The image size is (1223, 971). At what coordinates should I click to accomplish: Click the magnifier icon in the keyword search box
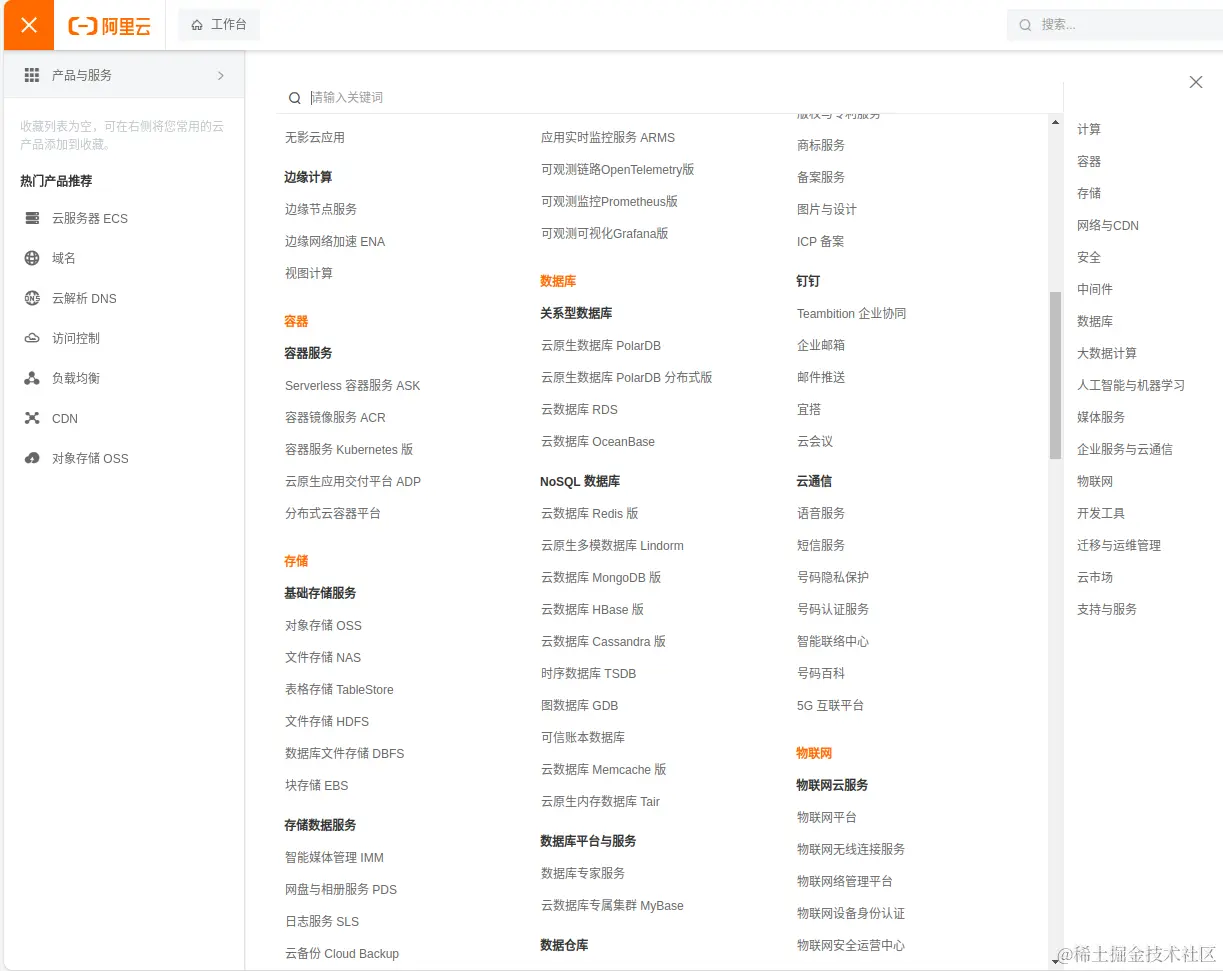coord(295,98)
